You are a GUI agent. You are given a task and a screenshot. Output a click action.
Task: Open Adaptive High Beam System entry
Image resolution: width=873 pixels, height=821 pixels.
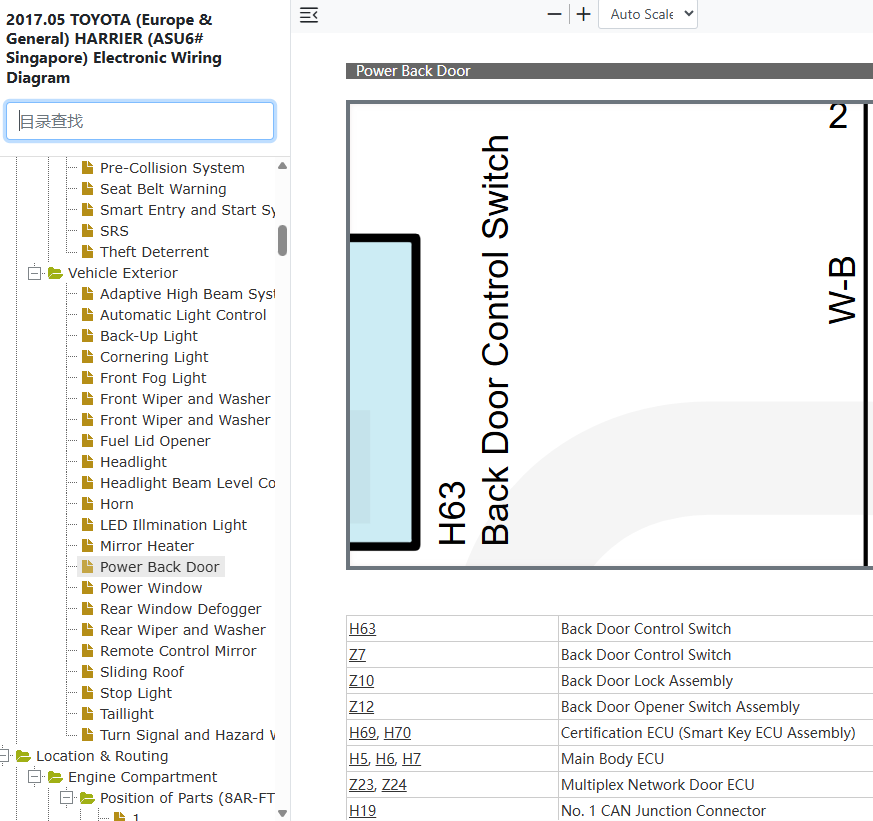(x=187, y=294)
